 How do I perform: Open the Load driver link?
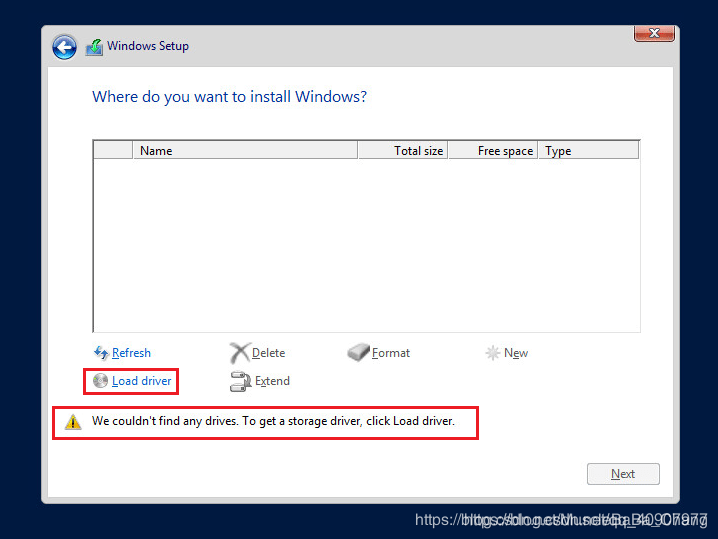pyautogui.click(x=141, y=381)
